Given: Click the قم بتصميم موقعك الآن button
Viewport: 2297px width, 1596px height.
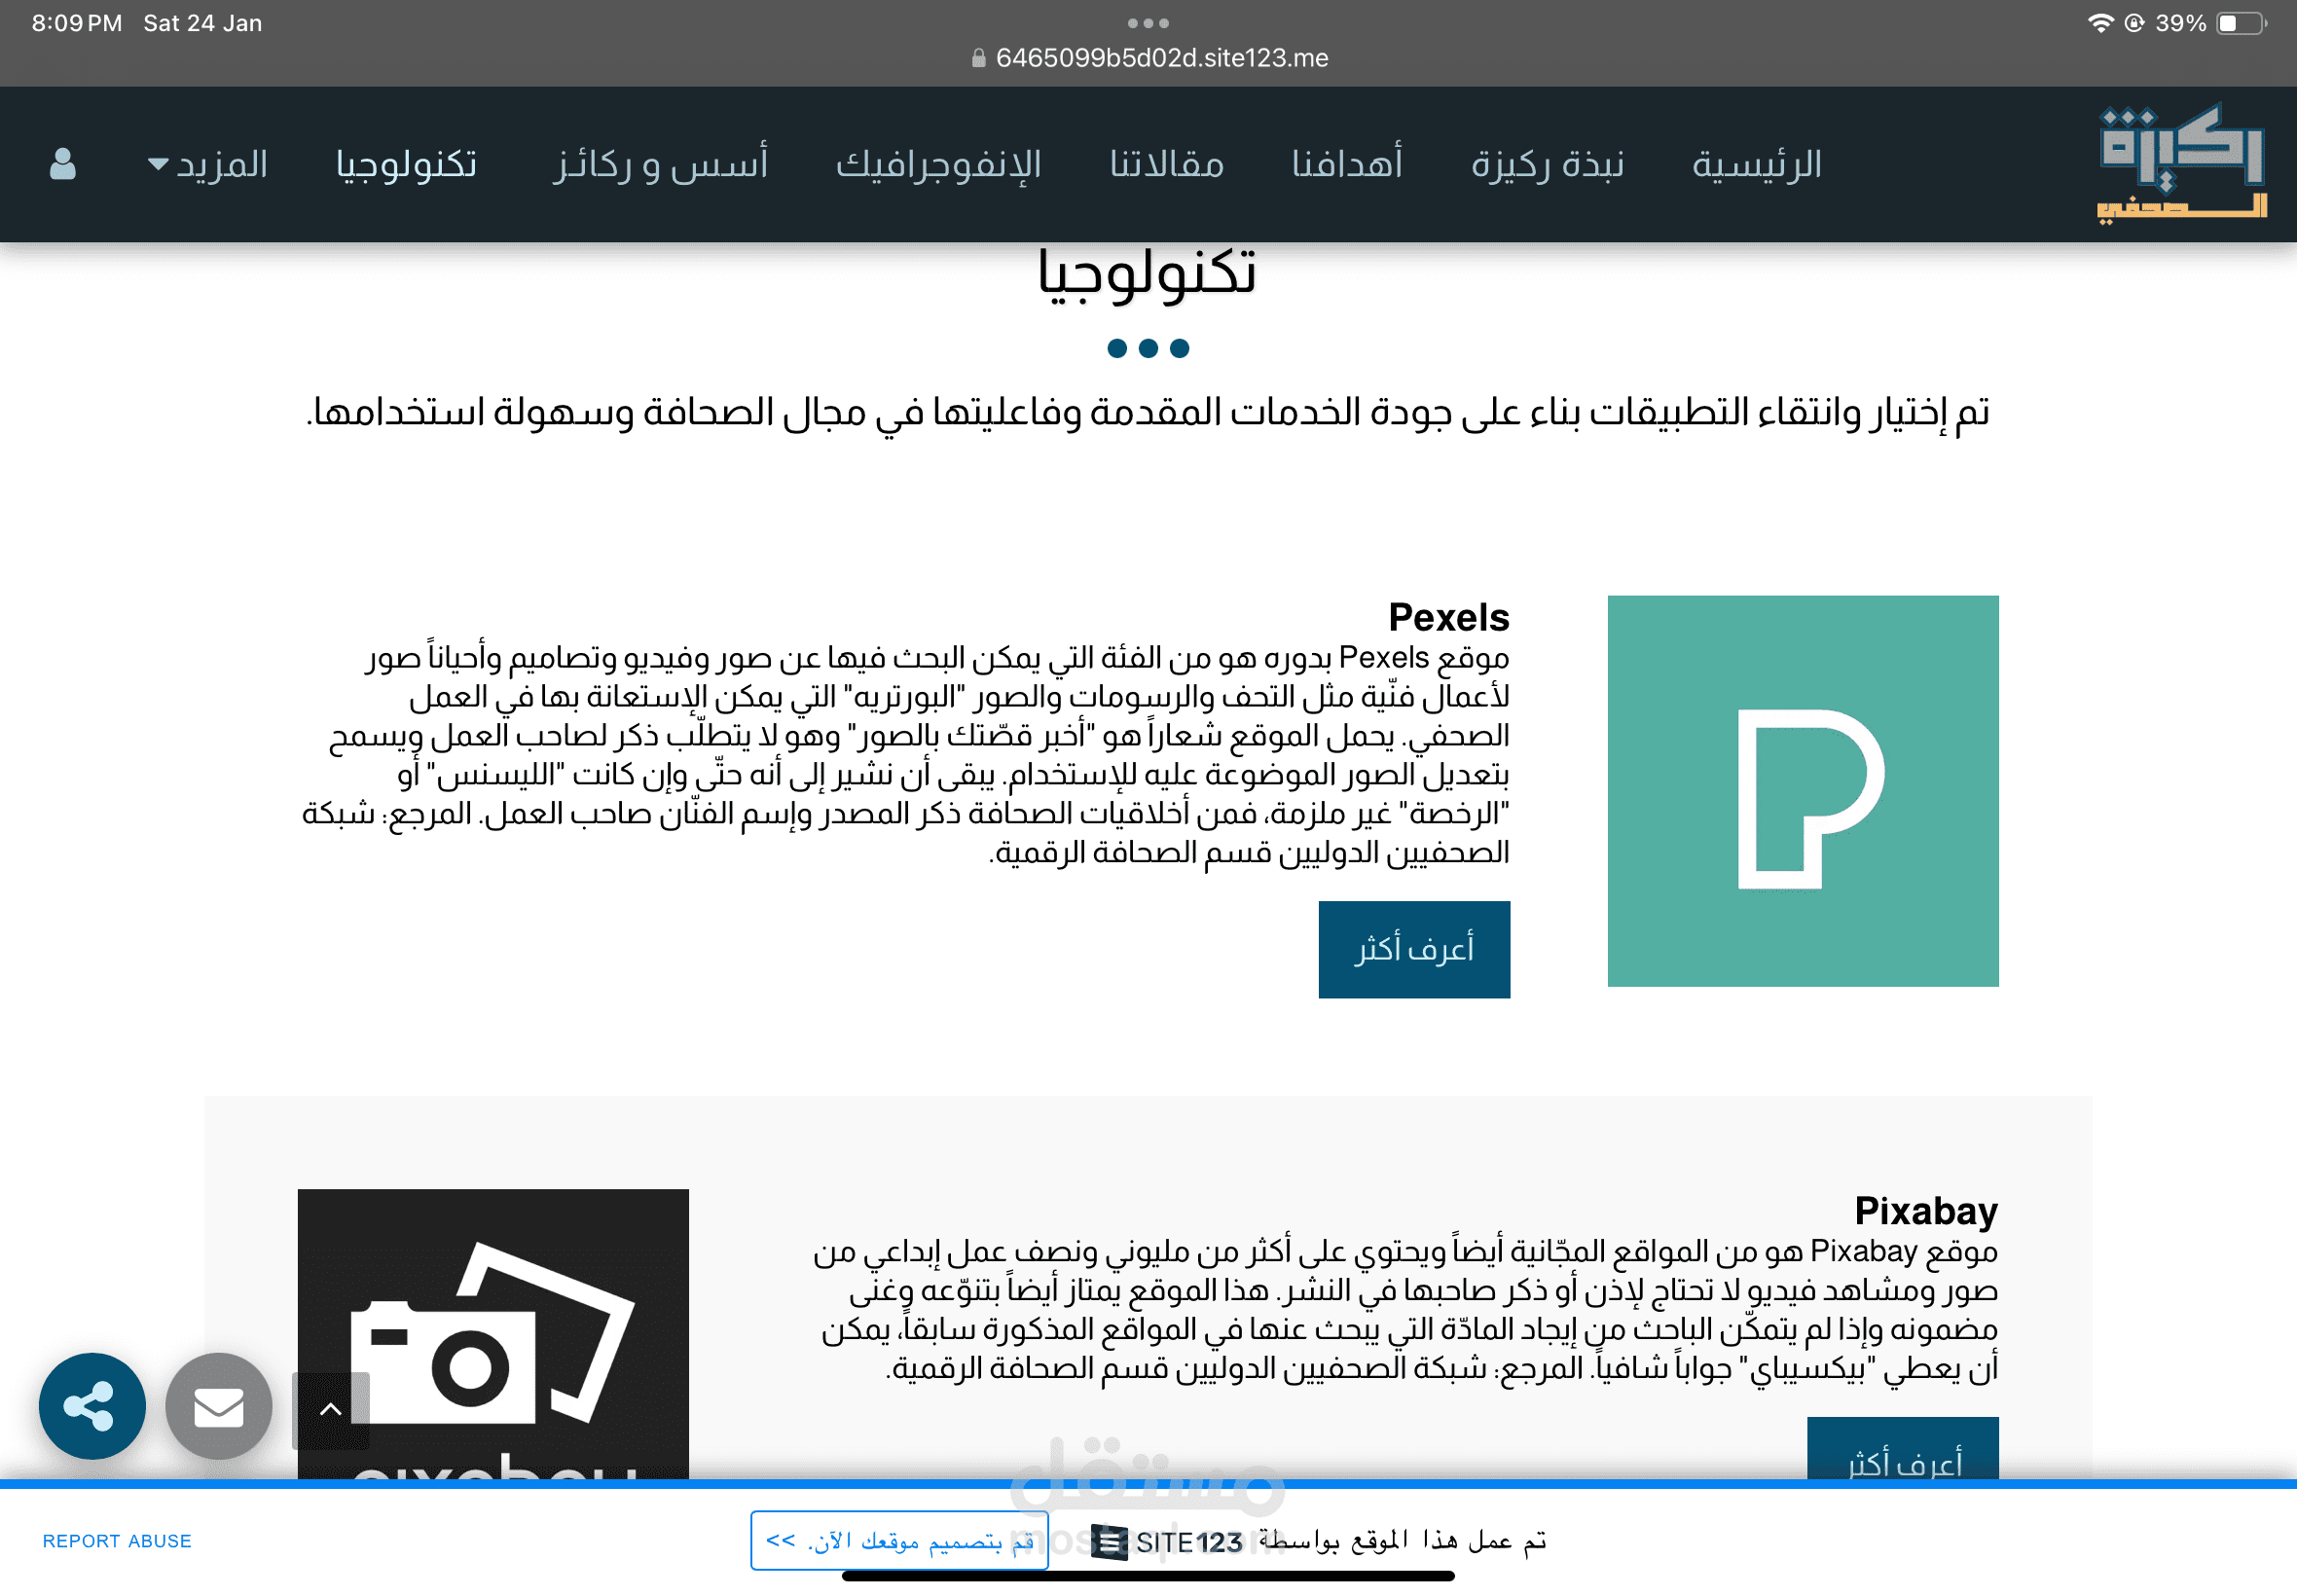Looking at the screenshot, I should point(899,1540).
